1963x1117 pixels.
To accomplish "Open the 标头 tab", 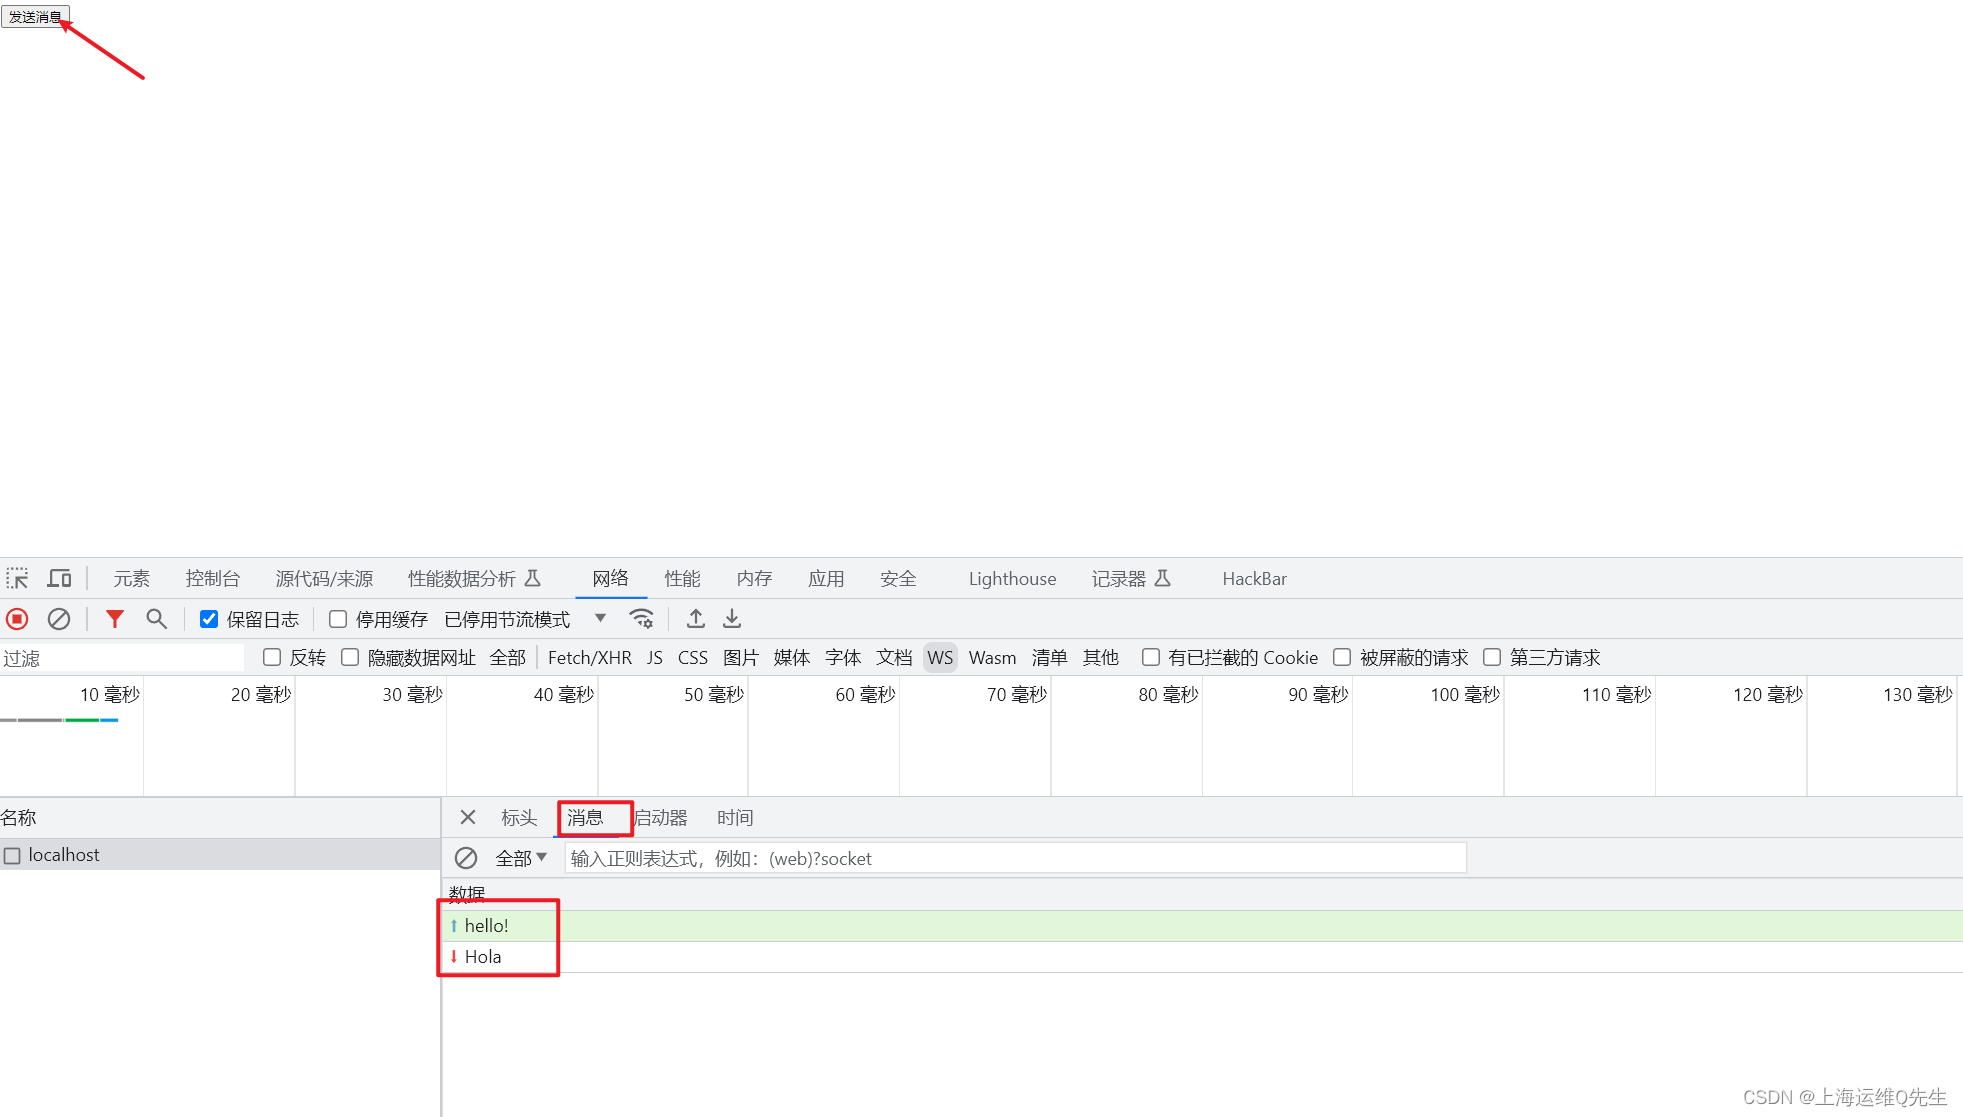I will pyautogui.click(x=519, y=818).
